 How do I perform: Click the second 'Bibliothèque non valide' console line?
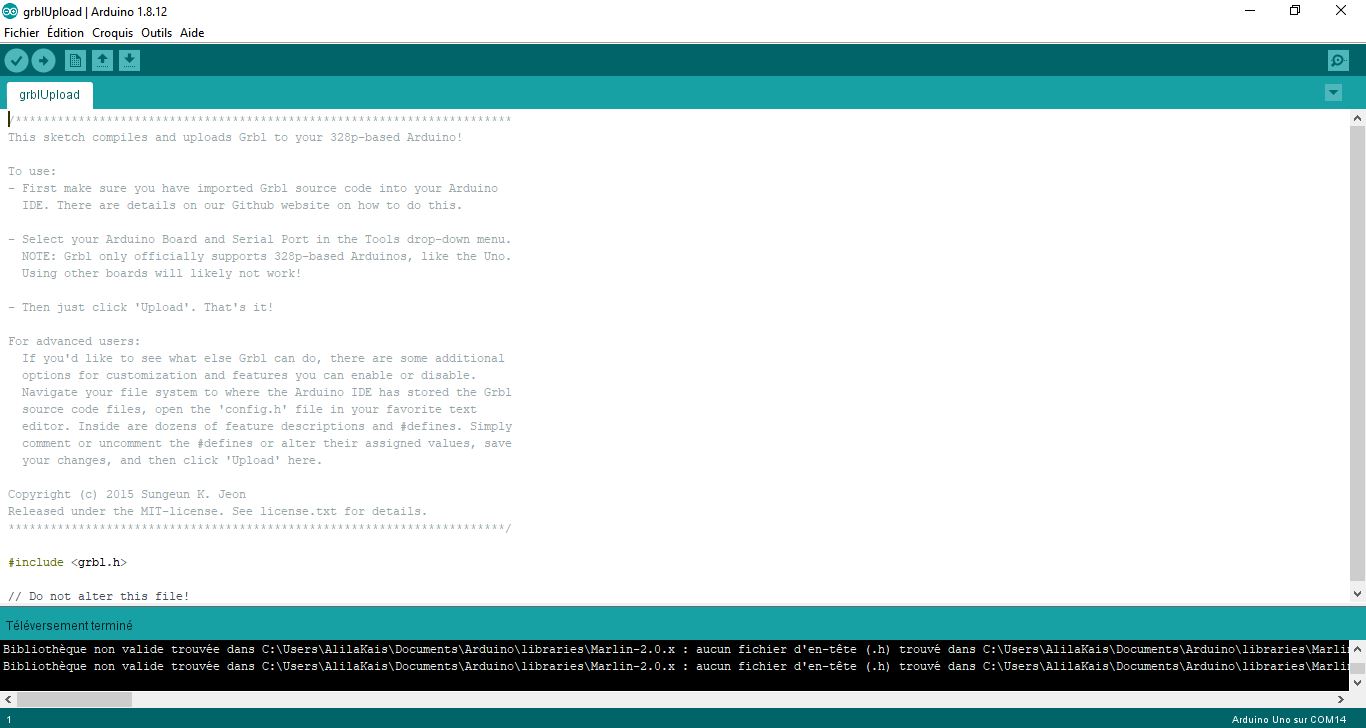tap(675, 666)
